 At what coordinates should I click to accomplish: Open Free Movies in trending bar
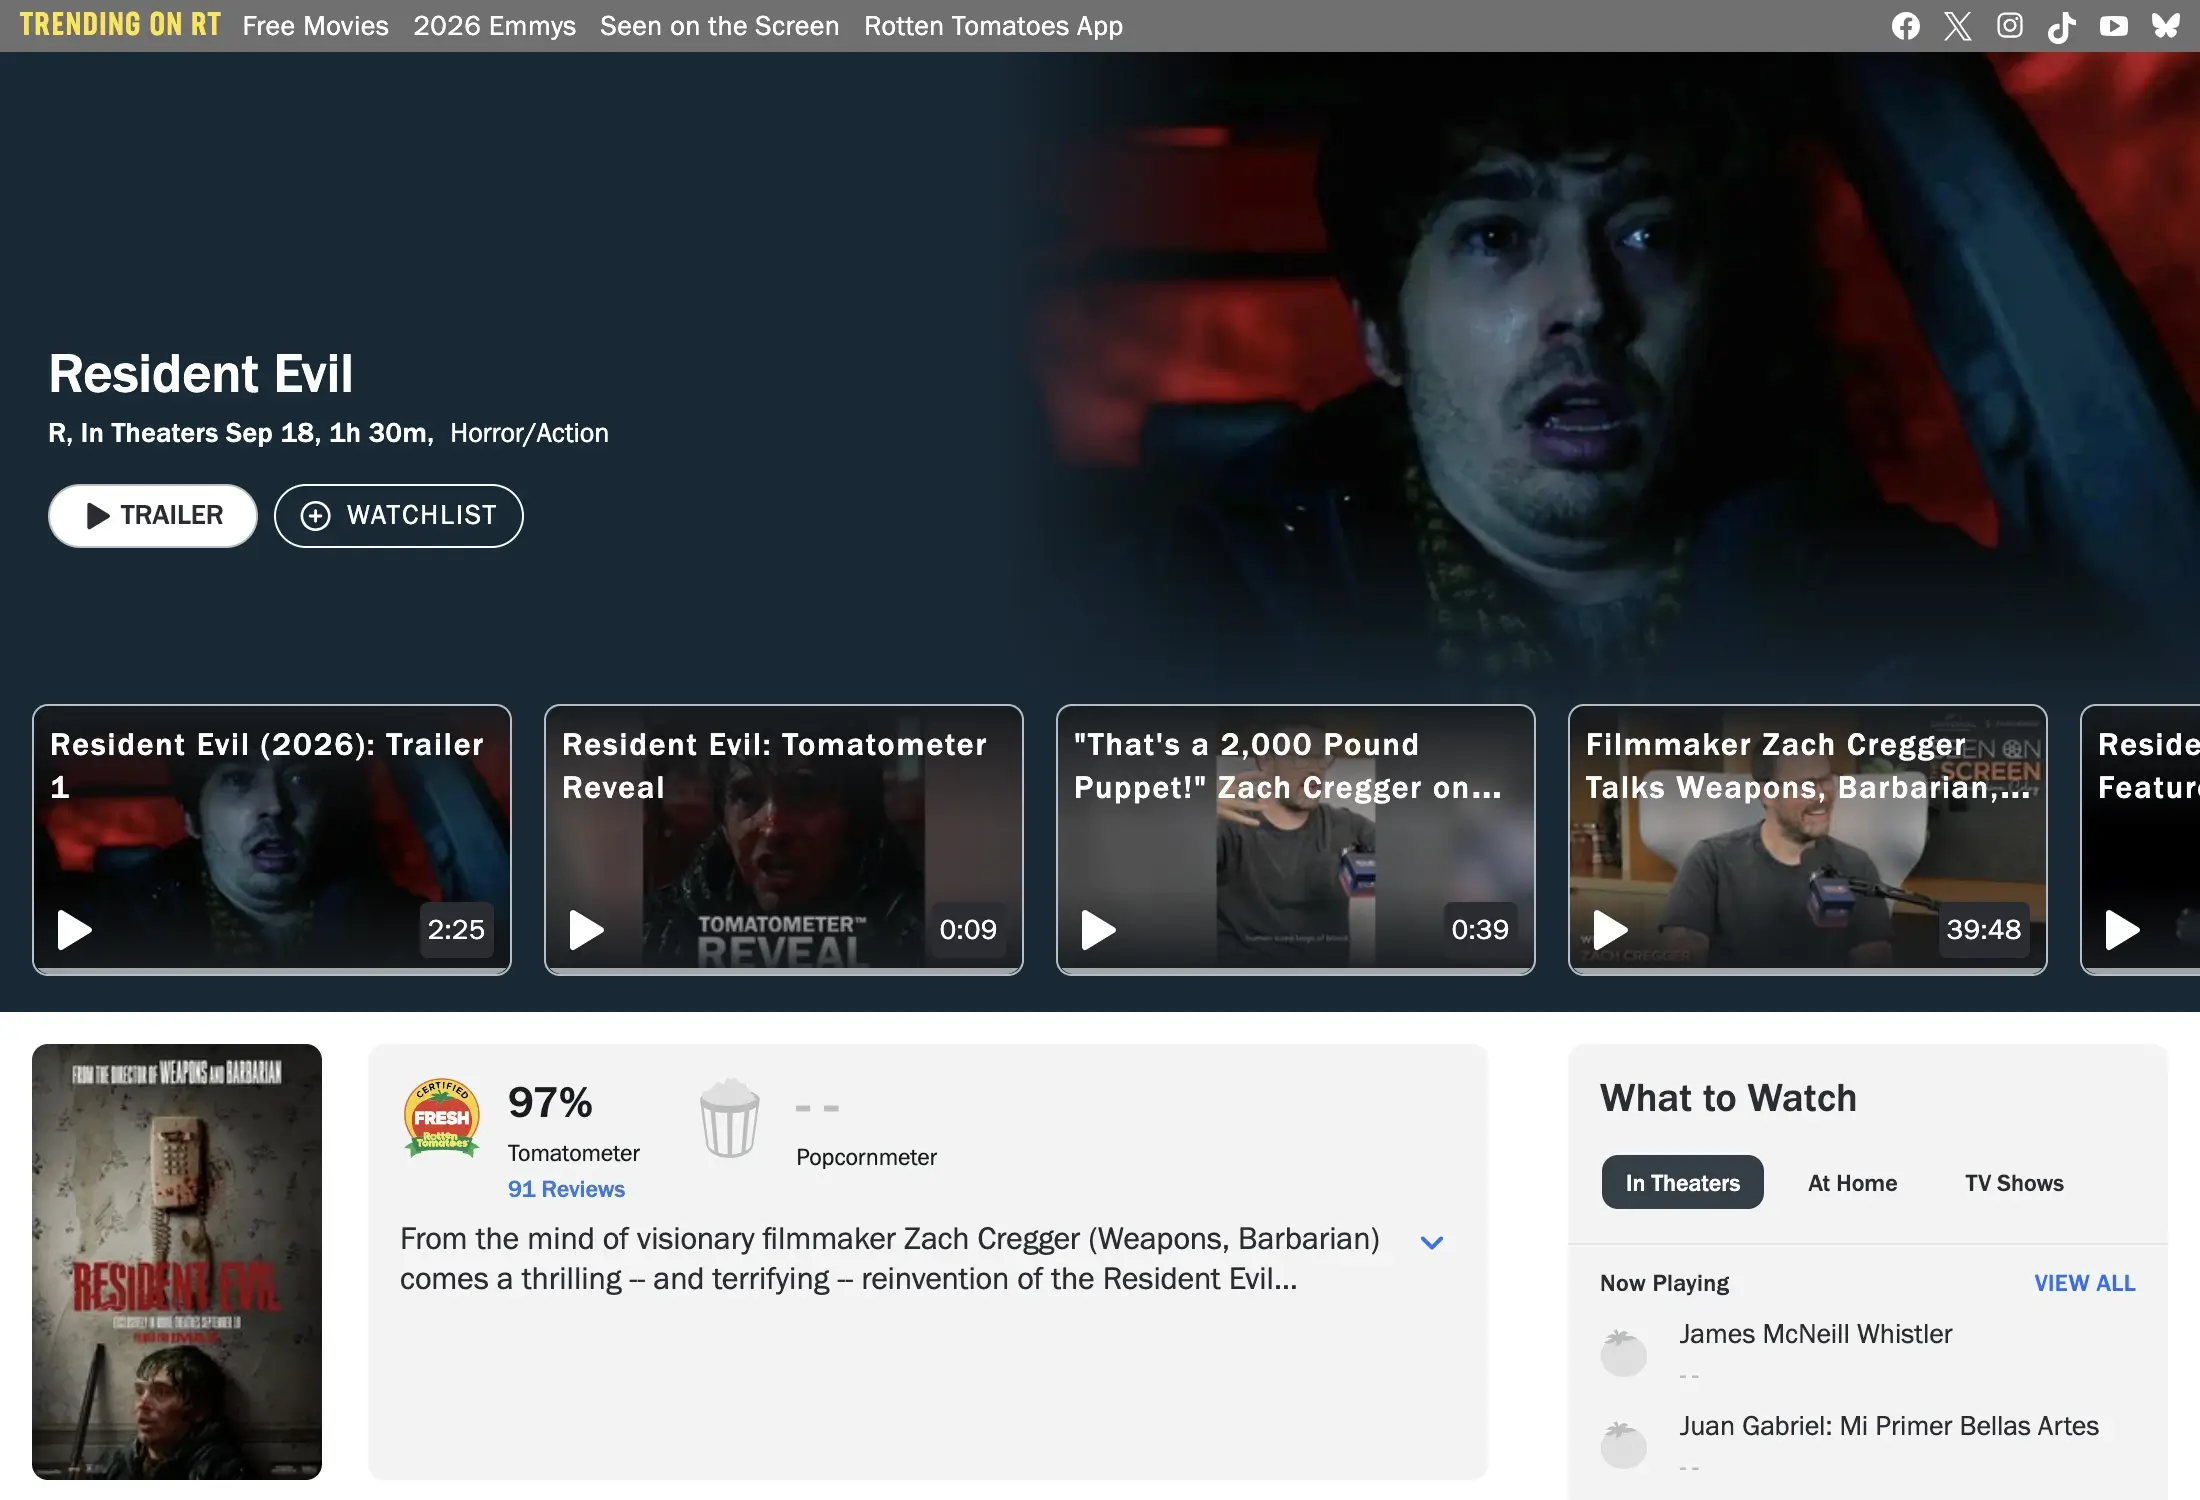[316, 26]
